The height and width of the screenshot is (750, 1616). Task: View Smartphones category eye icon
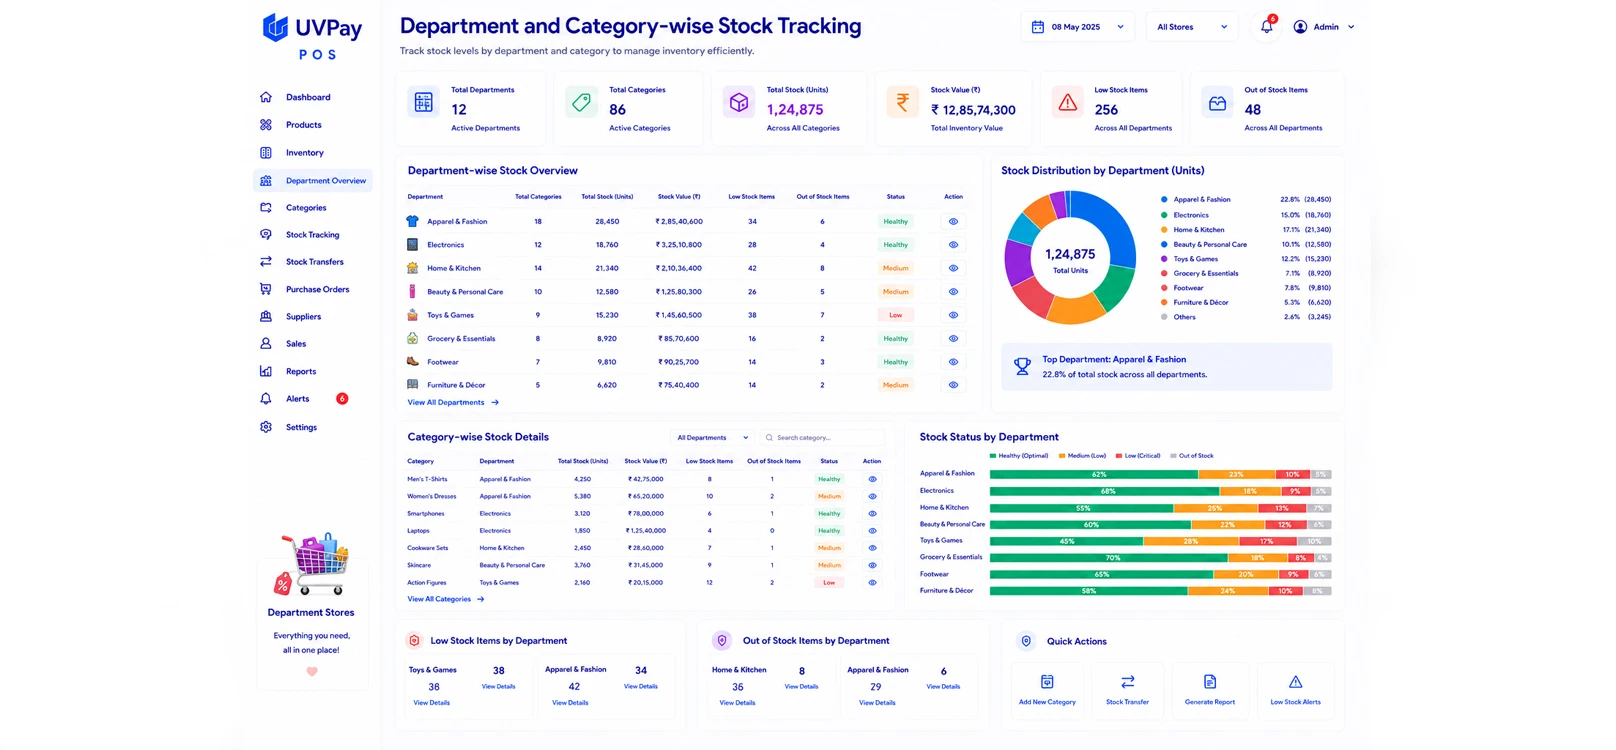click(872, 514)
